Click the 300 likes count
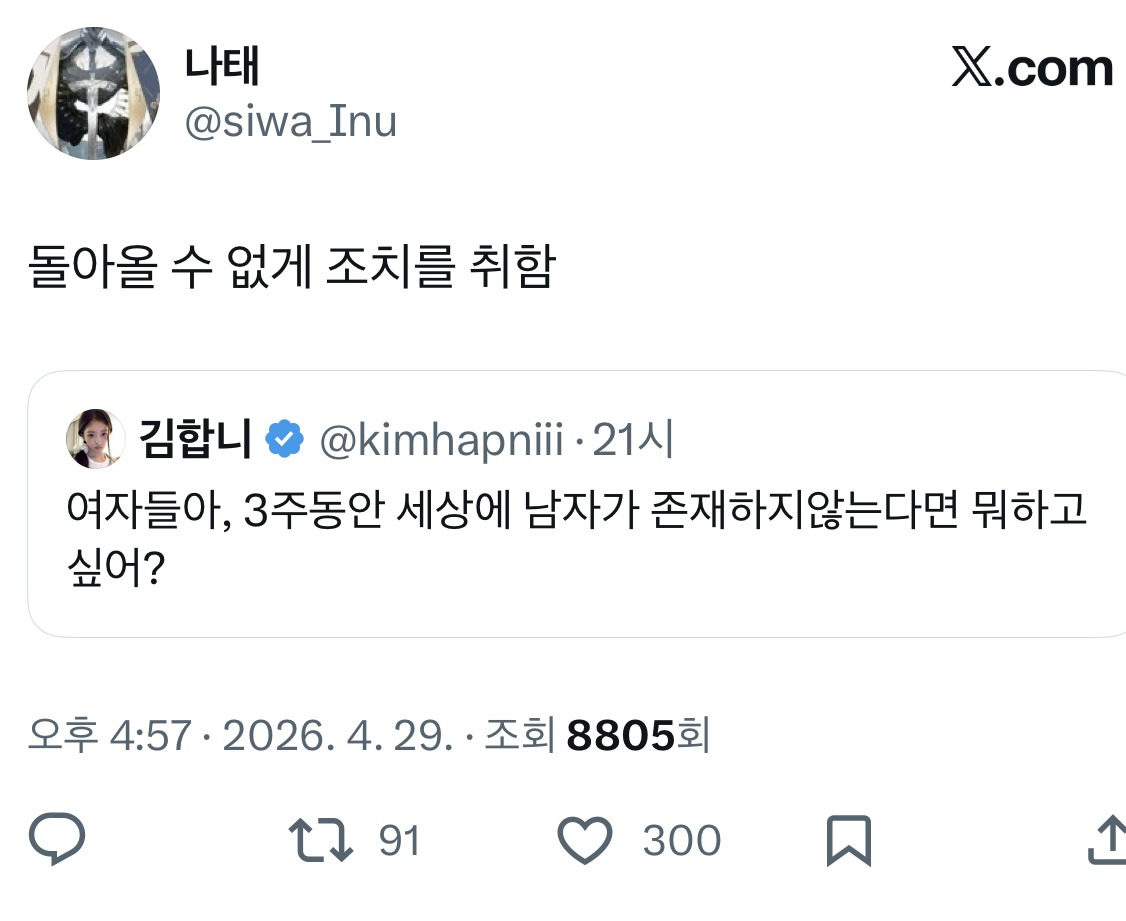The height and width of the screenshot is (921, 1126). pyautogui.click(x=681, y=841)
